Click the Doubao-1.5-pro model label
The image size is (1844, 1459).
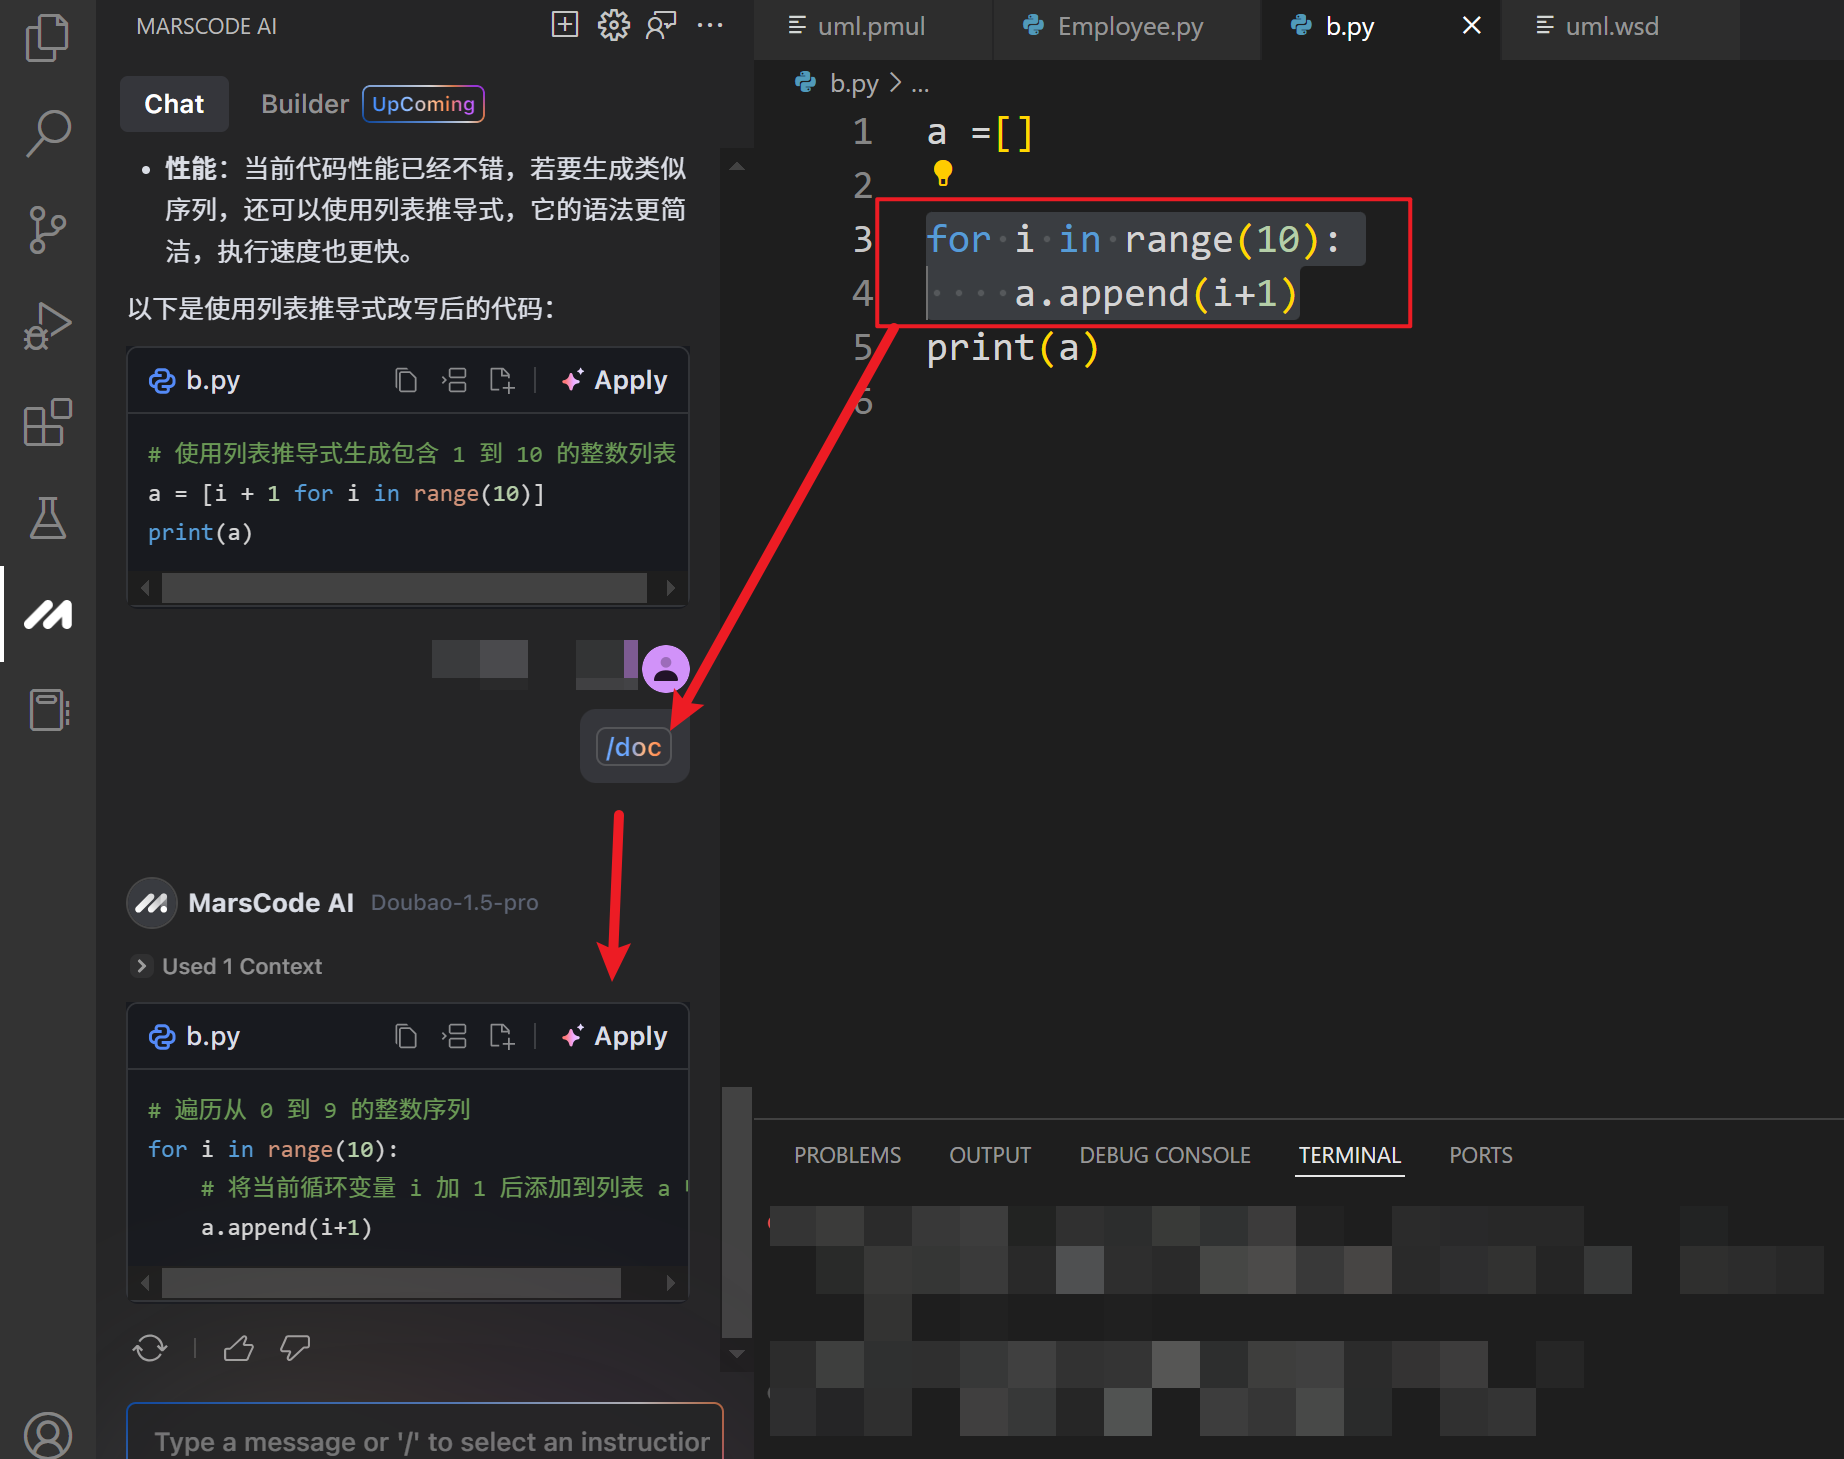tap(454, 902)
